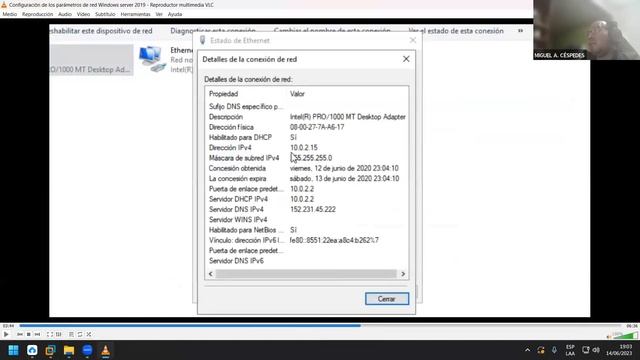Image resolution: width=640 pixels, height=360 pixels.
Task: Open the blue cloud-house app in taskbar
Action: [32, 350]
